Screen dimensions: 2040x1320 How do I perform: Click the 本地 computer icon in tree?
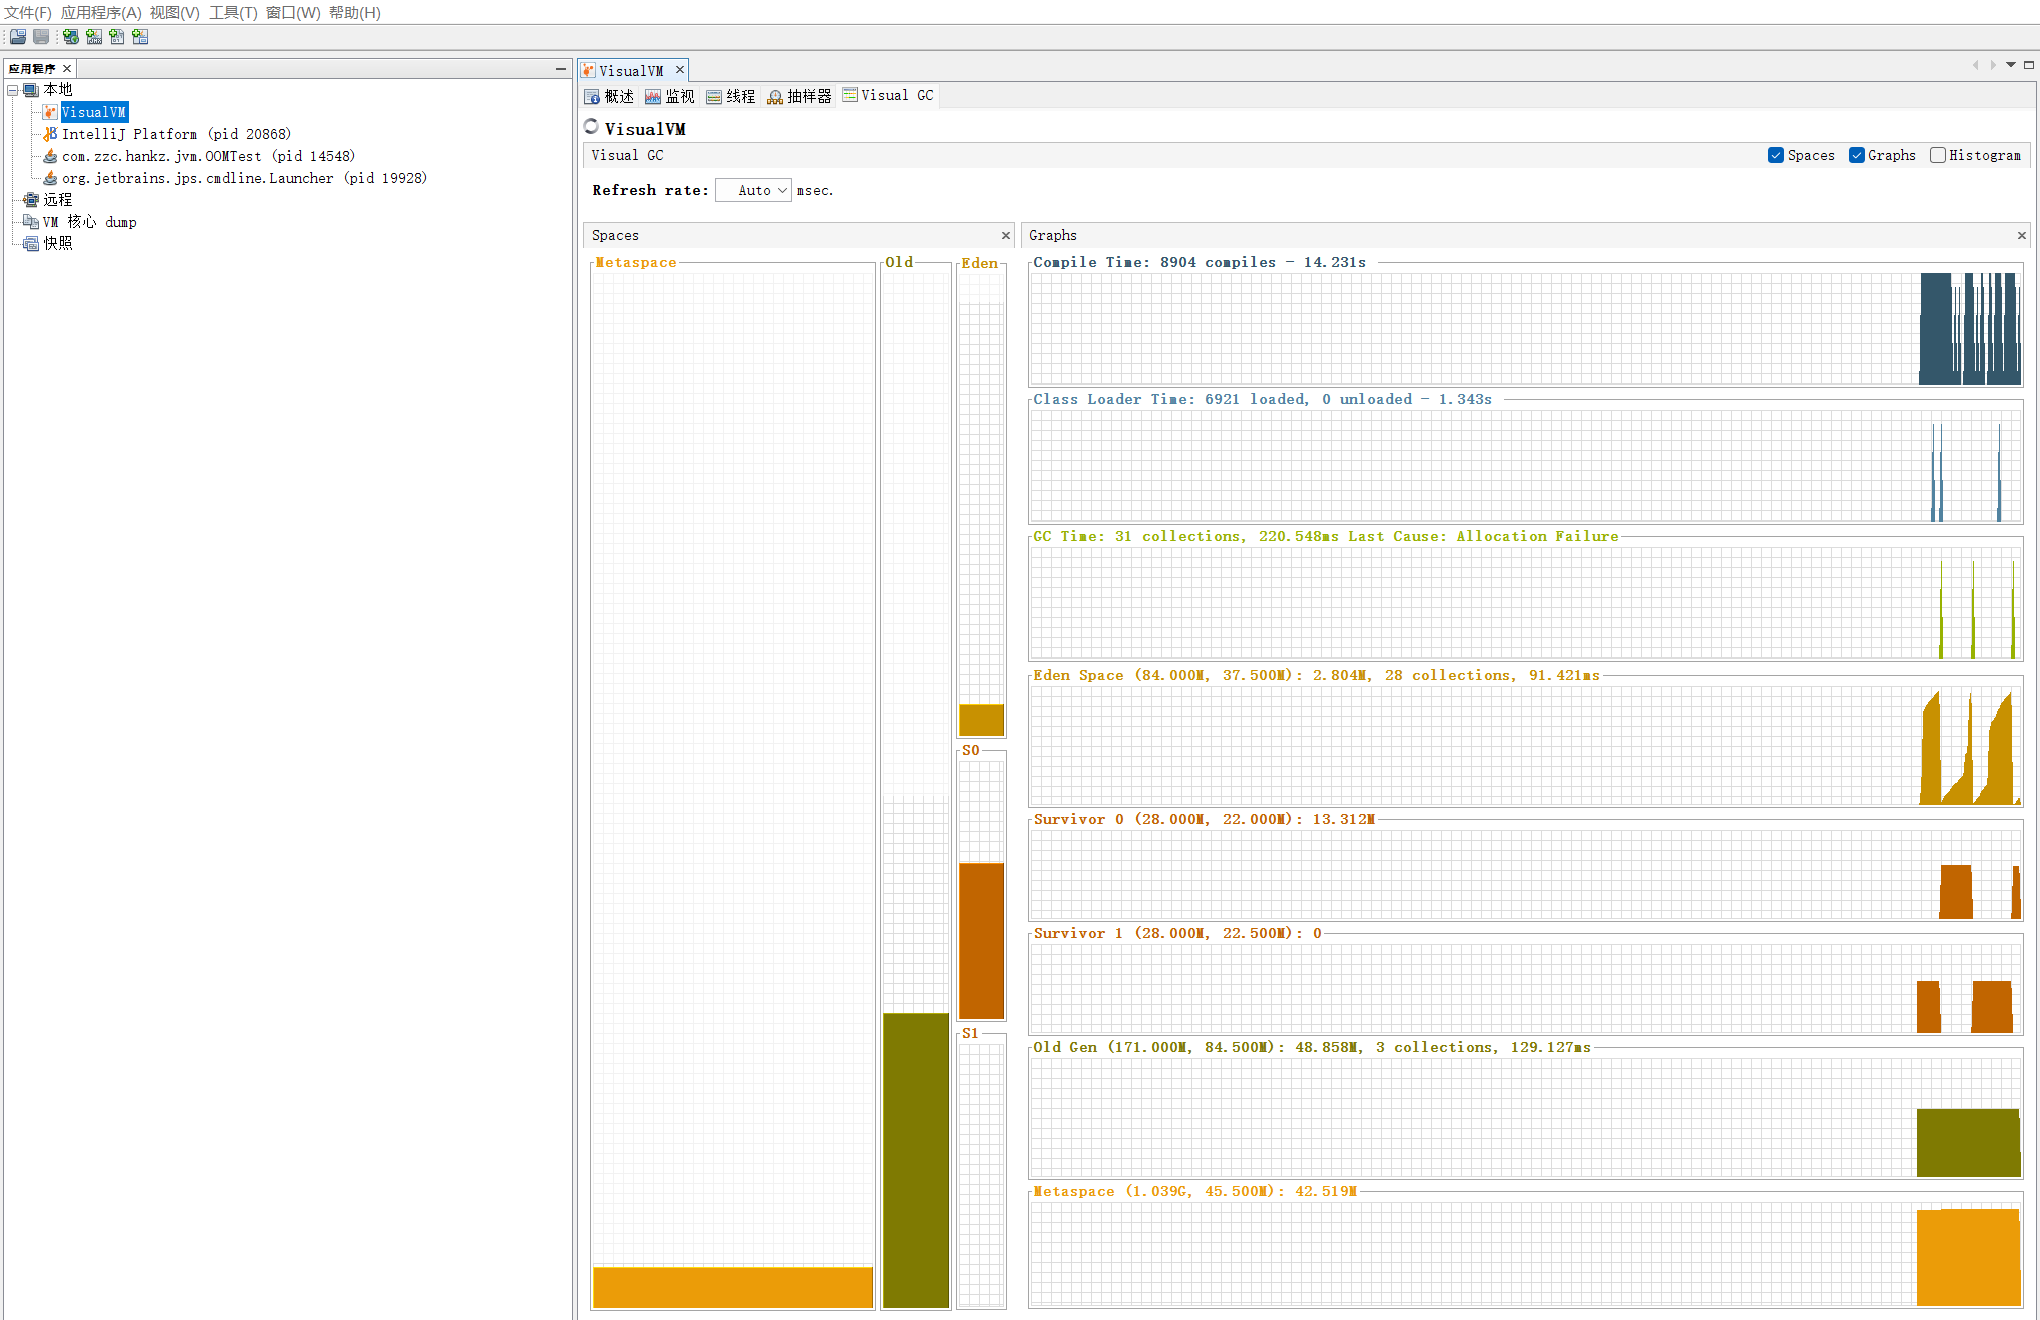[31, 90]
